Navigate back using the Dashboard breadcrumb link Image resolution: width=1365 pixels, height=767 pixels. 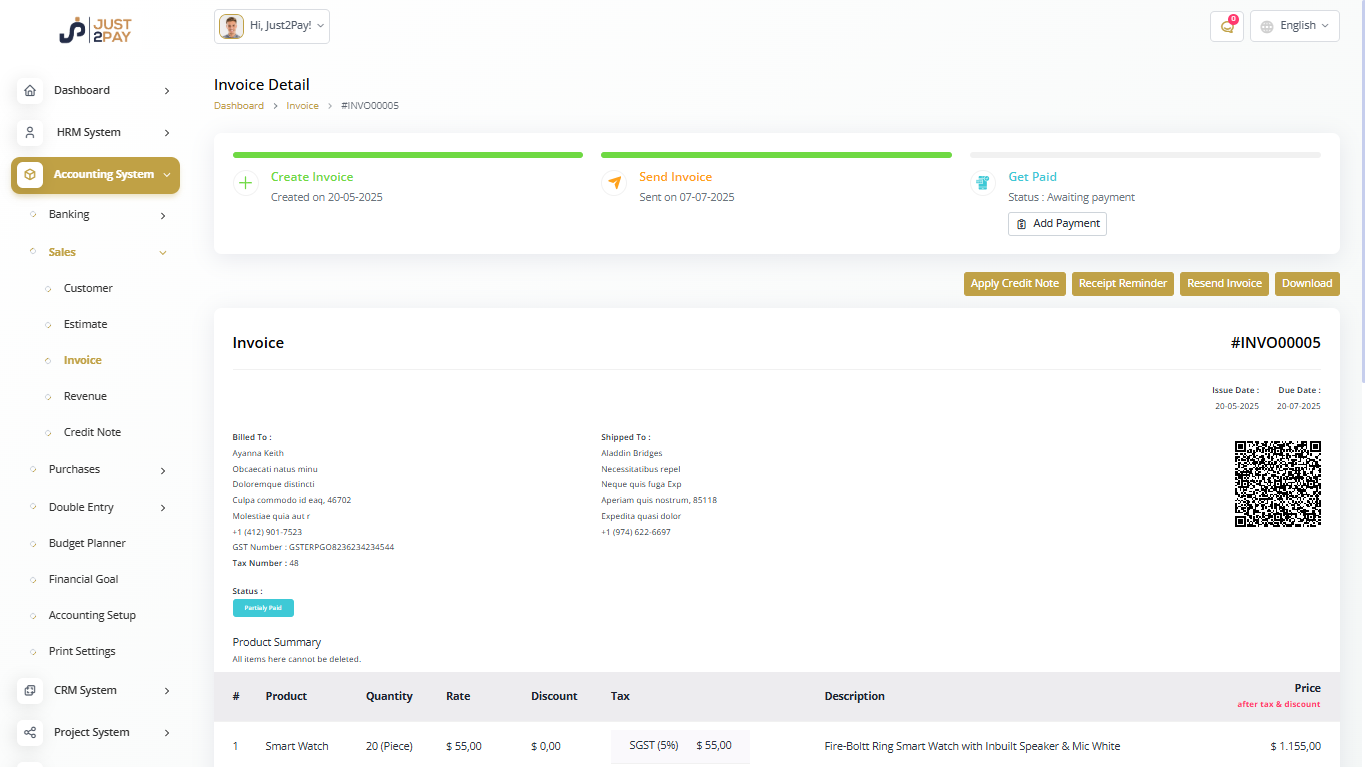[239, 105]
